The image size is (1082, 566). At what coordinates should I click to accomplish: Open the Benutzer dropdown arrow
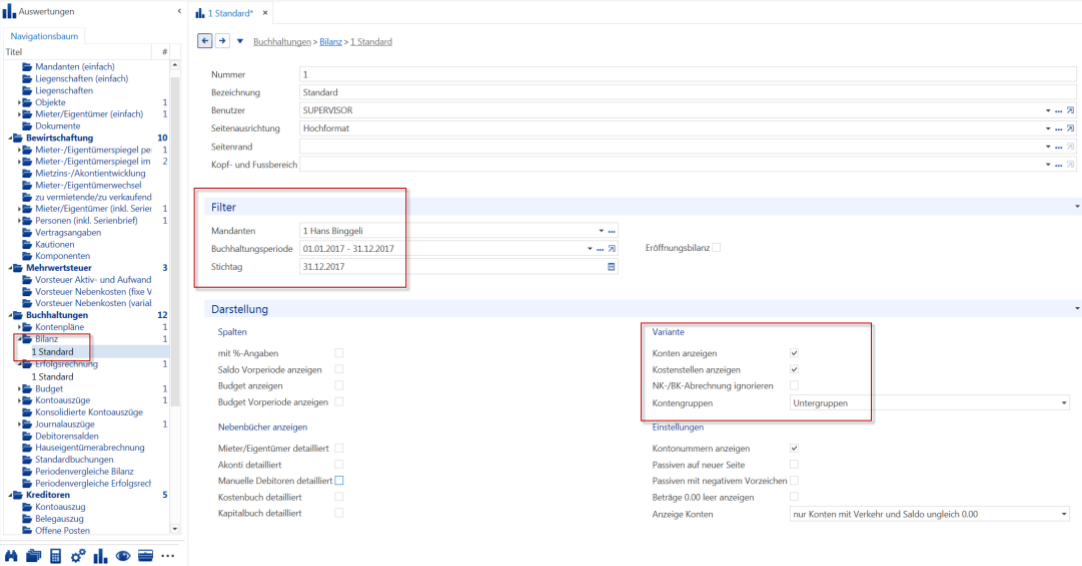[1047, 110]
